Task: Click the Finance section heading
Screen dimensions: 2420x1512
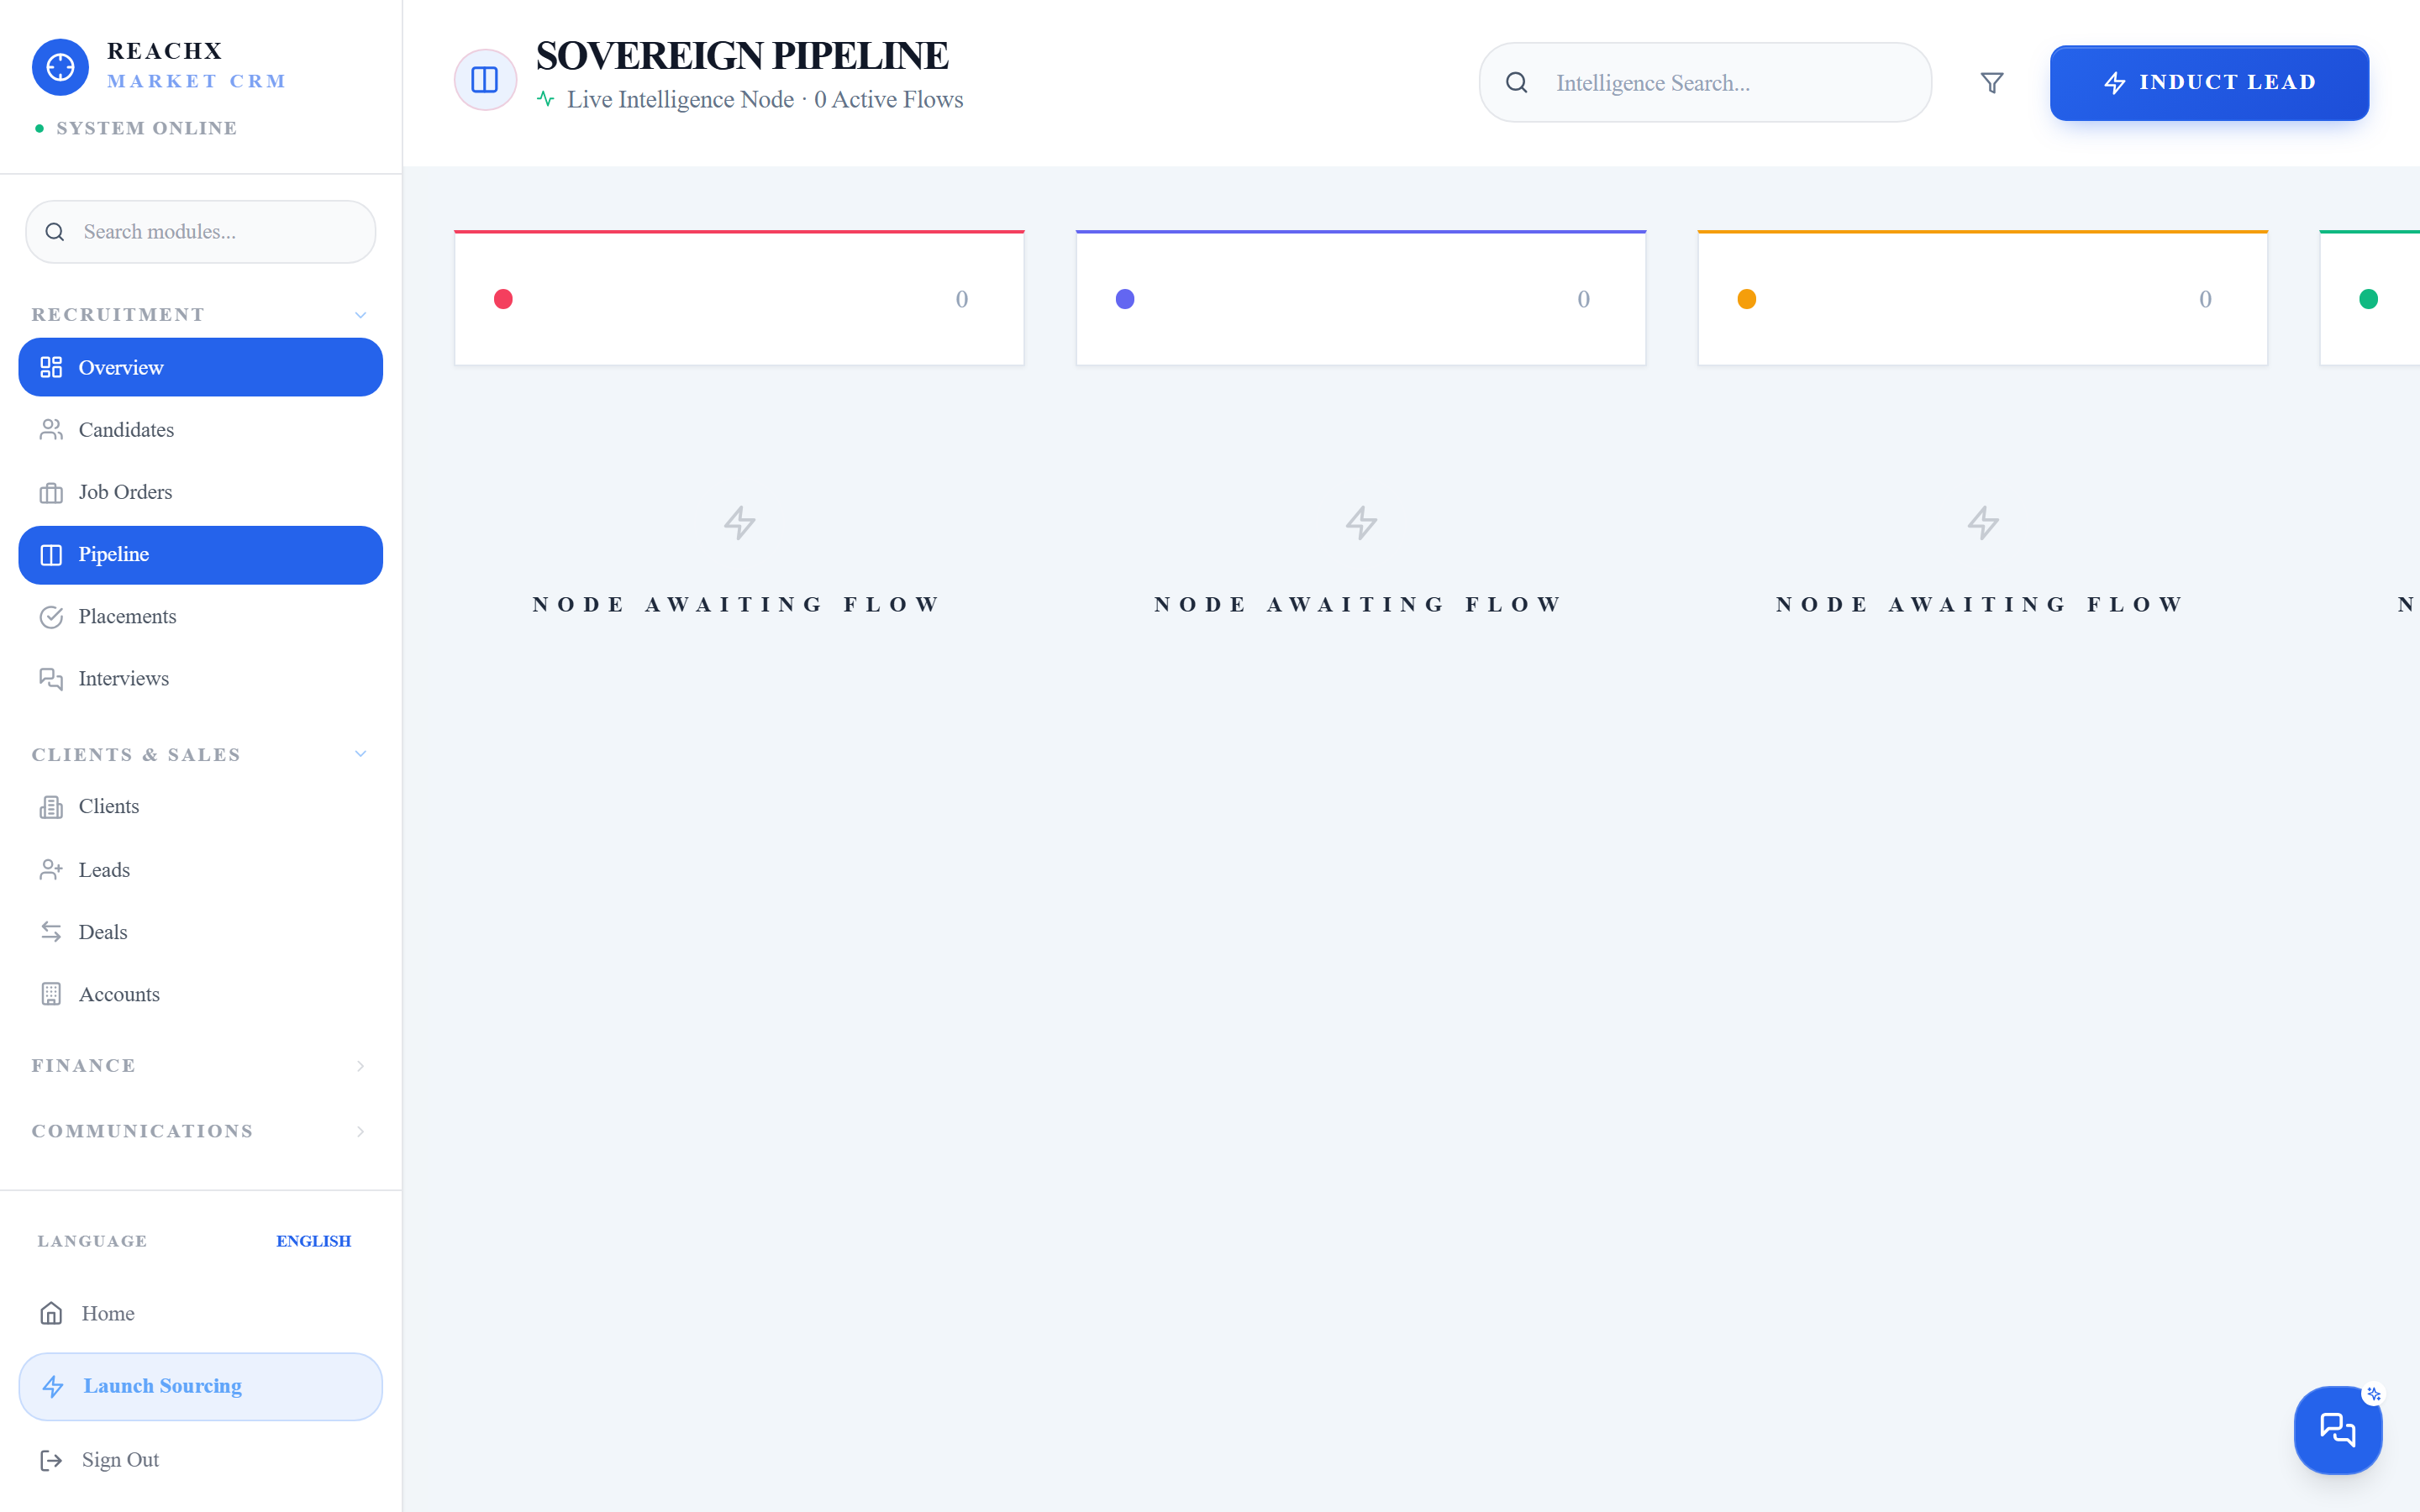Action: click(84, 1066)
